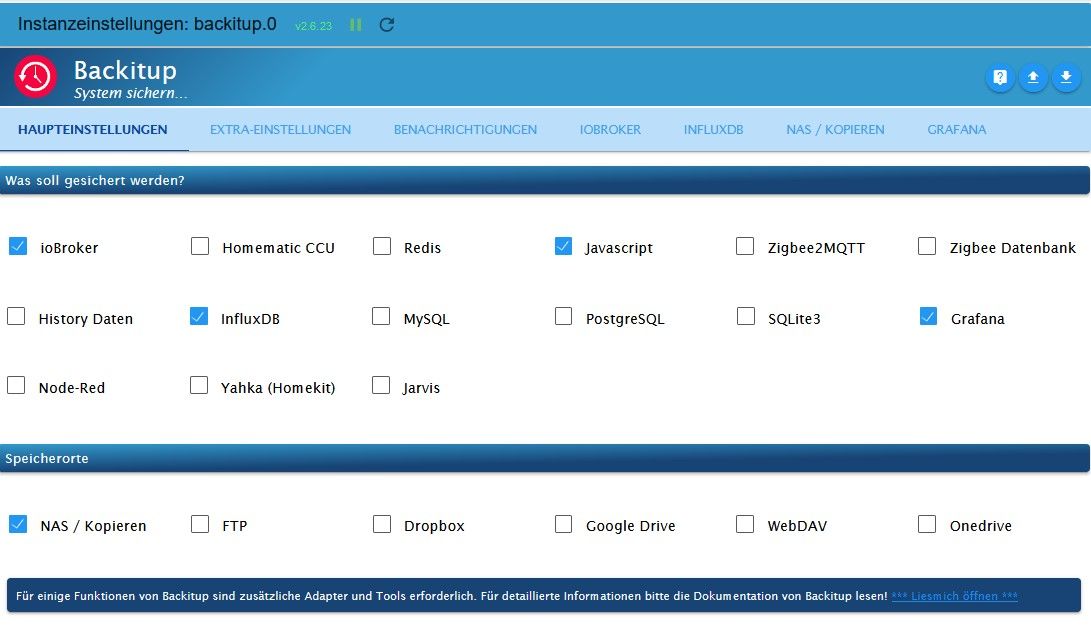The height and width of the screenshot is (628, 1091).
Task: Uncheck the NAS / Kopieren storage checkbox
Action: click(18, 524)
